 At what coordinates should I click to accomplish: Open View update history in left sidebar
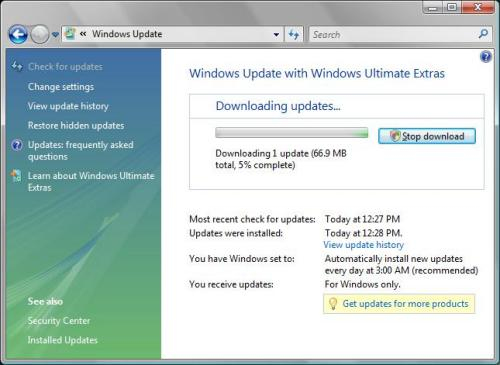coord(68,106)
